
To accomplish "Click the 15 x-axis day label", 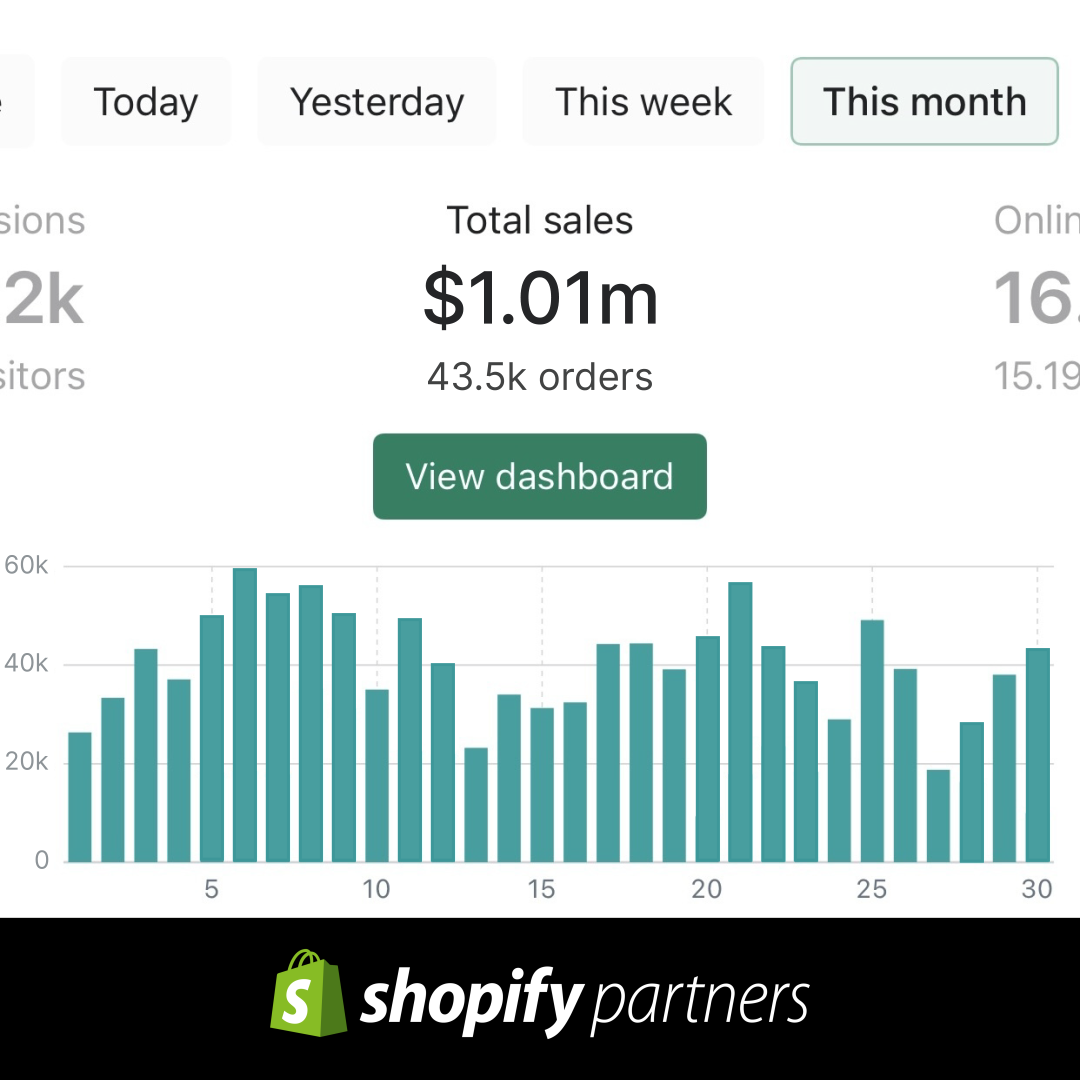I will pyautogui.click(x=541, y=889).
